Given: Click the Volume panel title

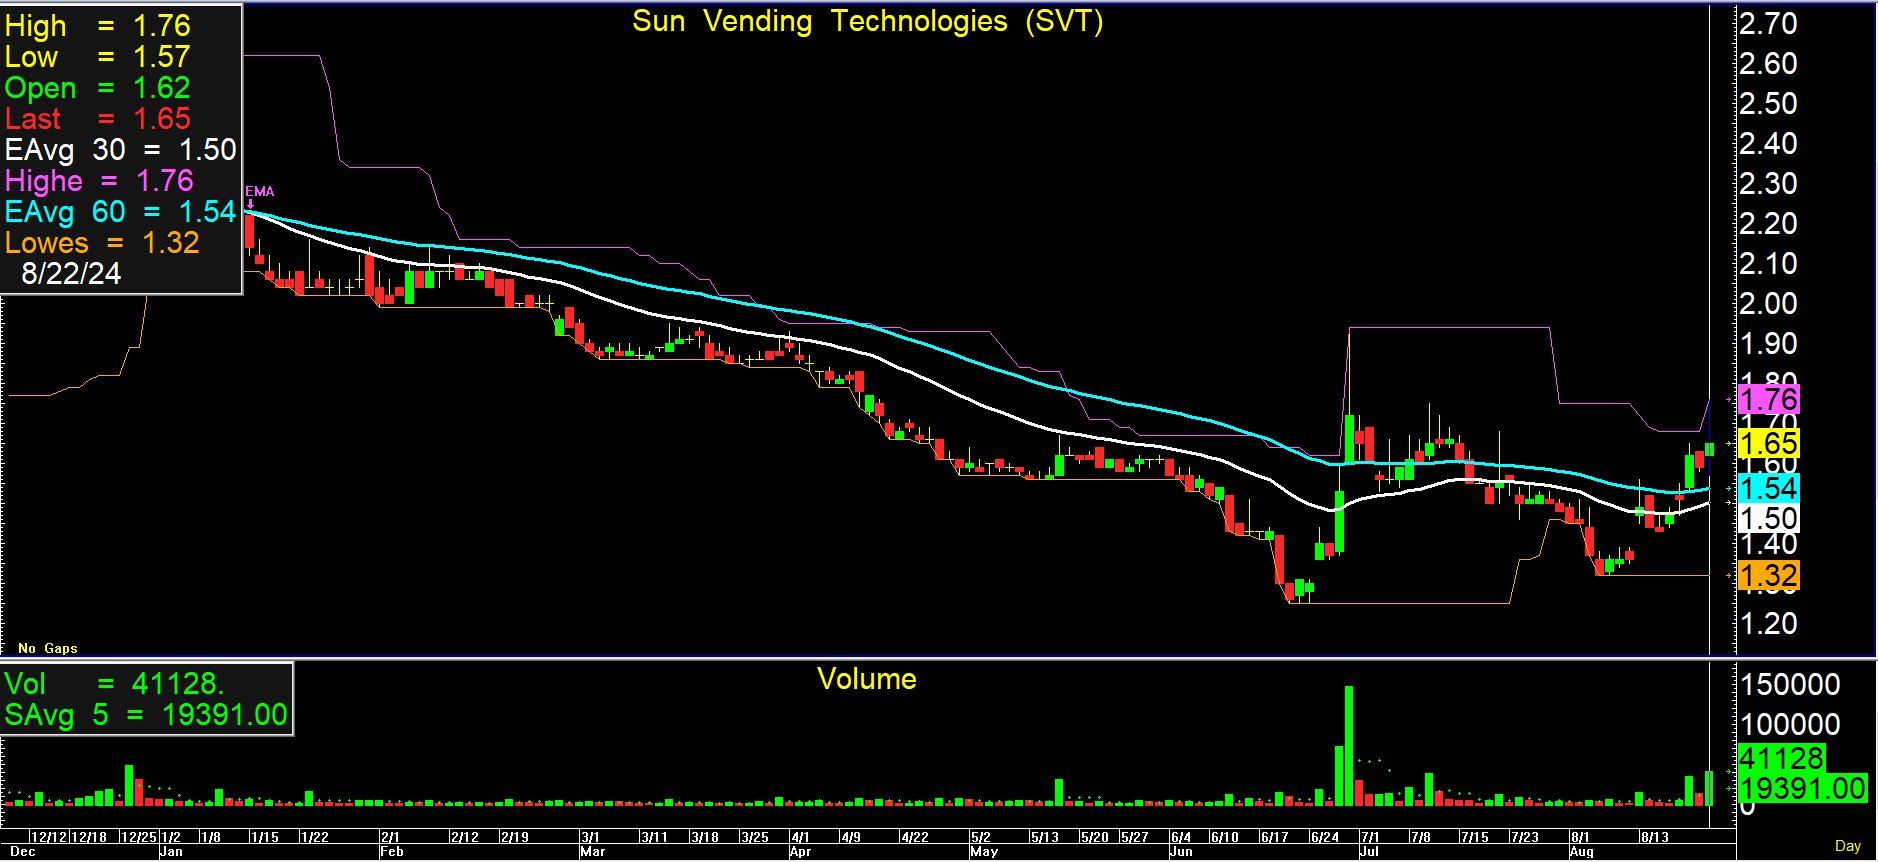Looking at the screenshot, I should click(x=866, y=679).
